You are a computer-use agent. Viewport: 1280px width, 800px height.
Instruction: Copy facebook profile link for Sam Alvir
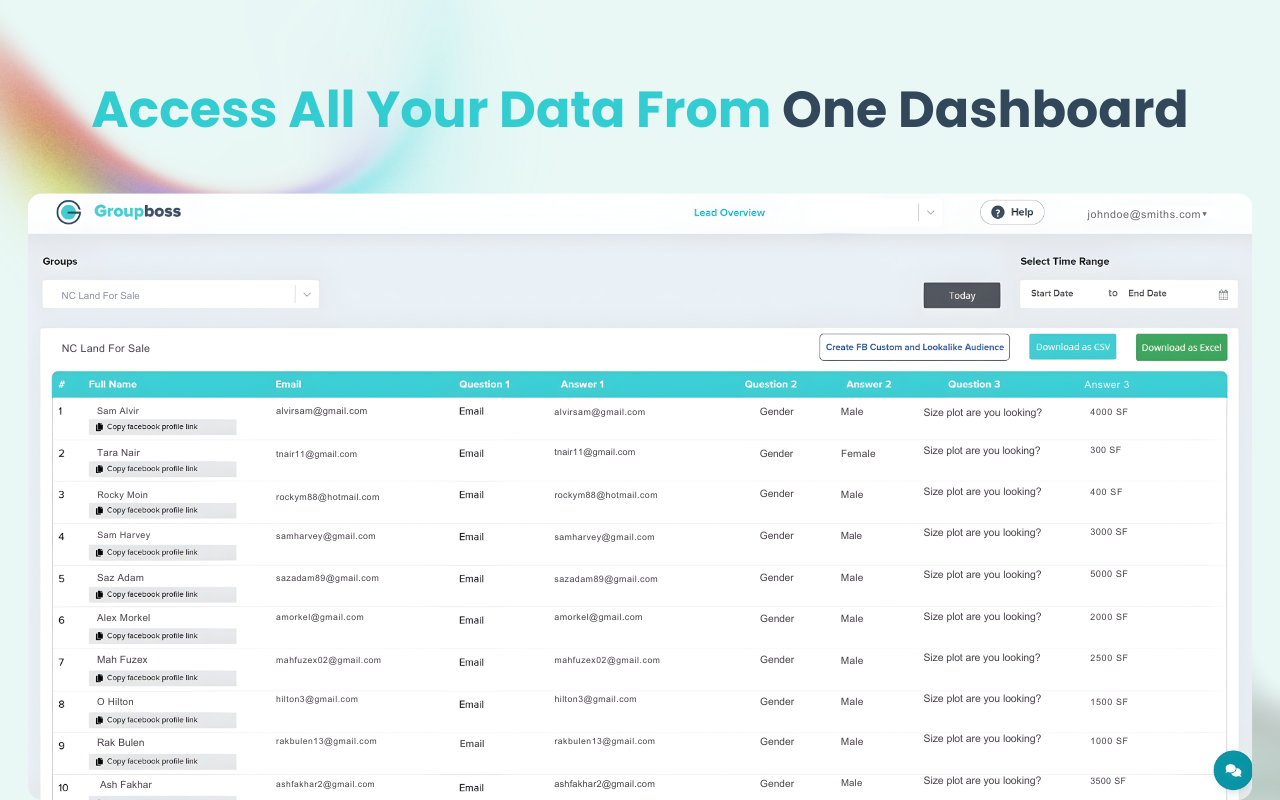pyautogui.click(x=162, y=427)
